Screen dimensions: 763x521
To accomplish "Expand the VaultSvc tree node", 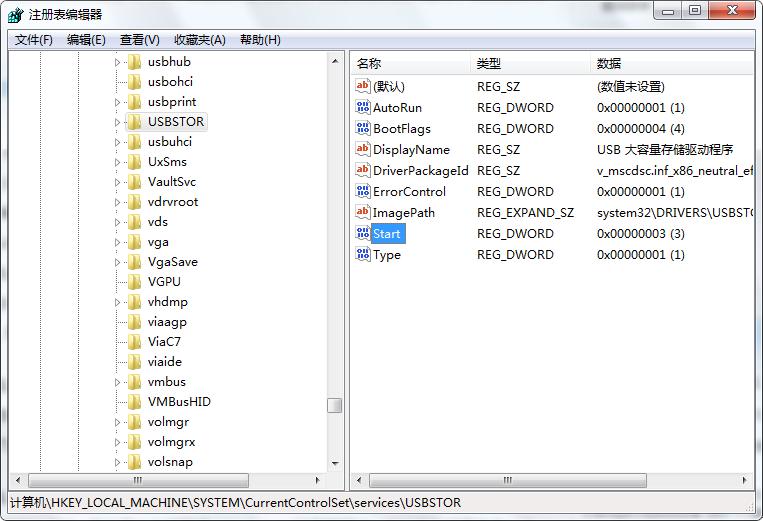I will coord(117,182).
